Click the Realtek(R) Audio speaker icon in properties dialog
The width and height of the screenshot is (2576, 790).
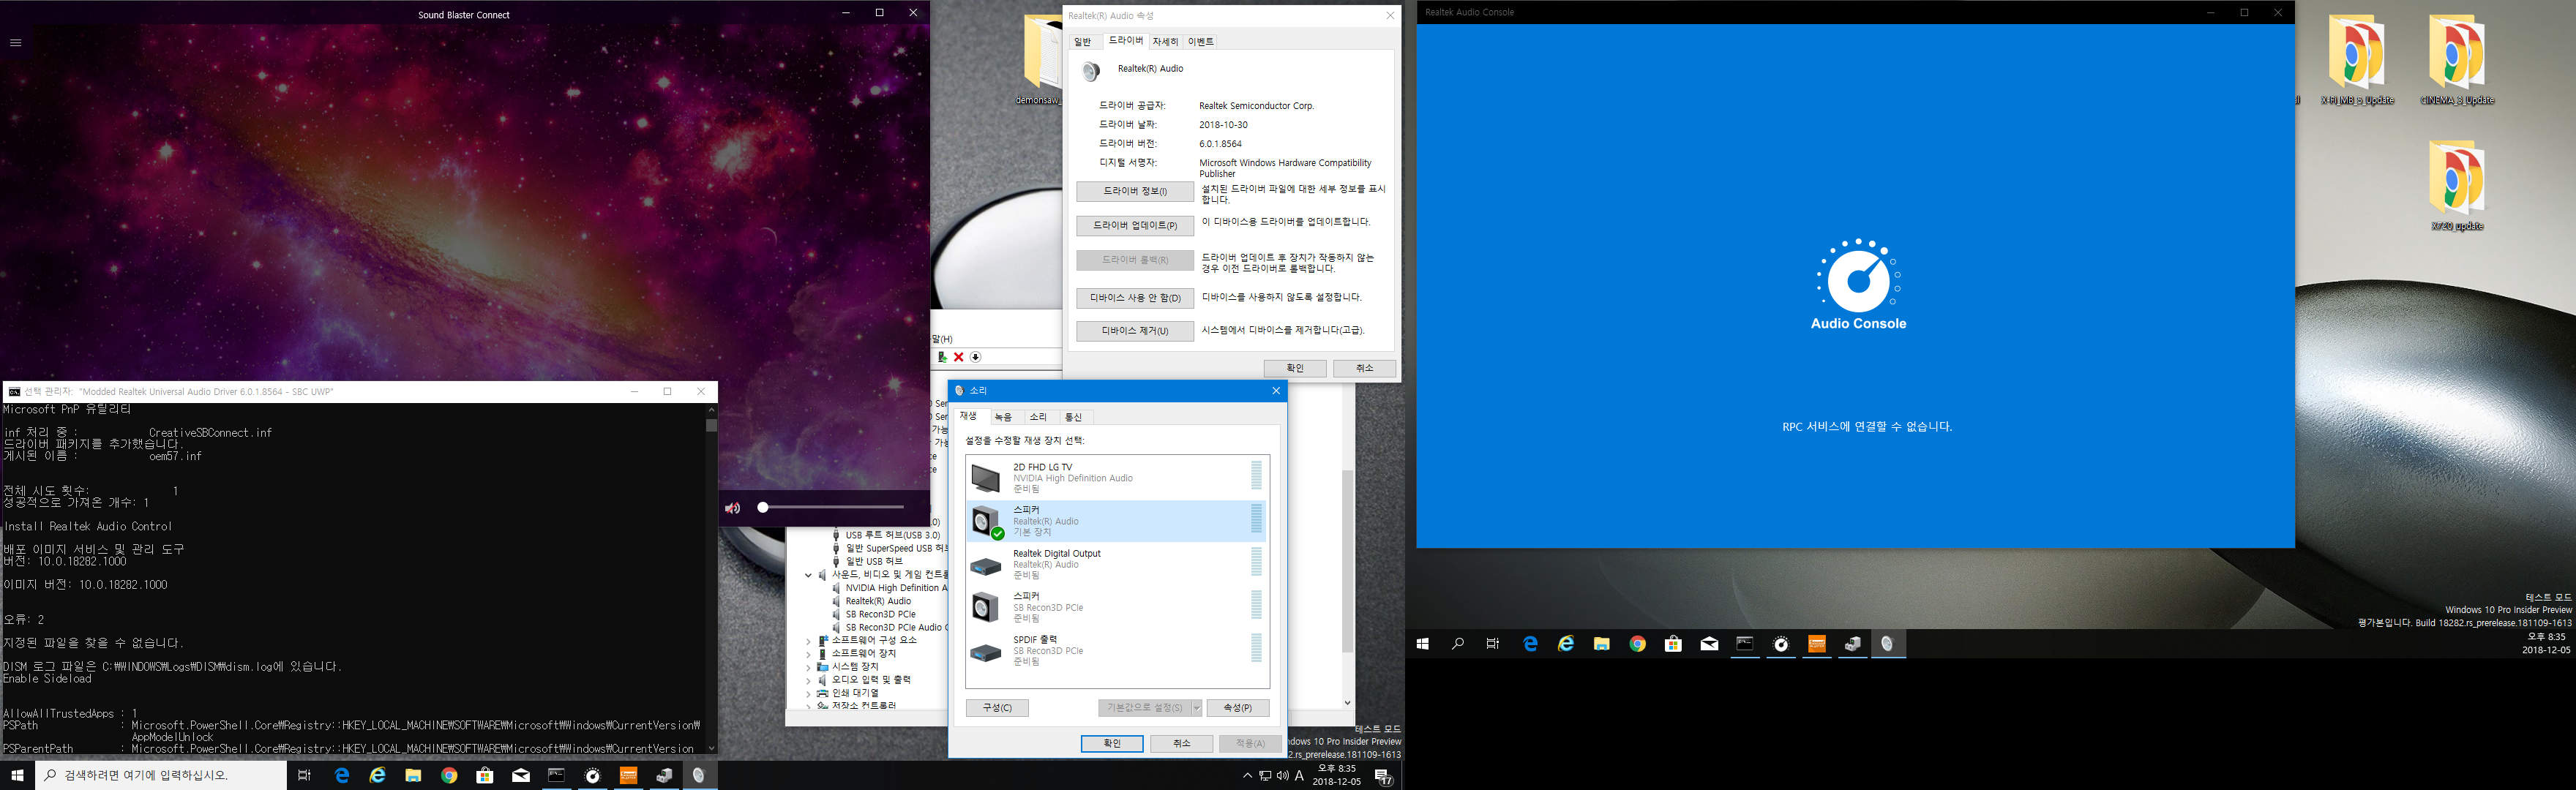1091,71
